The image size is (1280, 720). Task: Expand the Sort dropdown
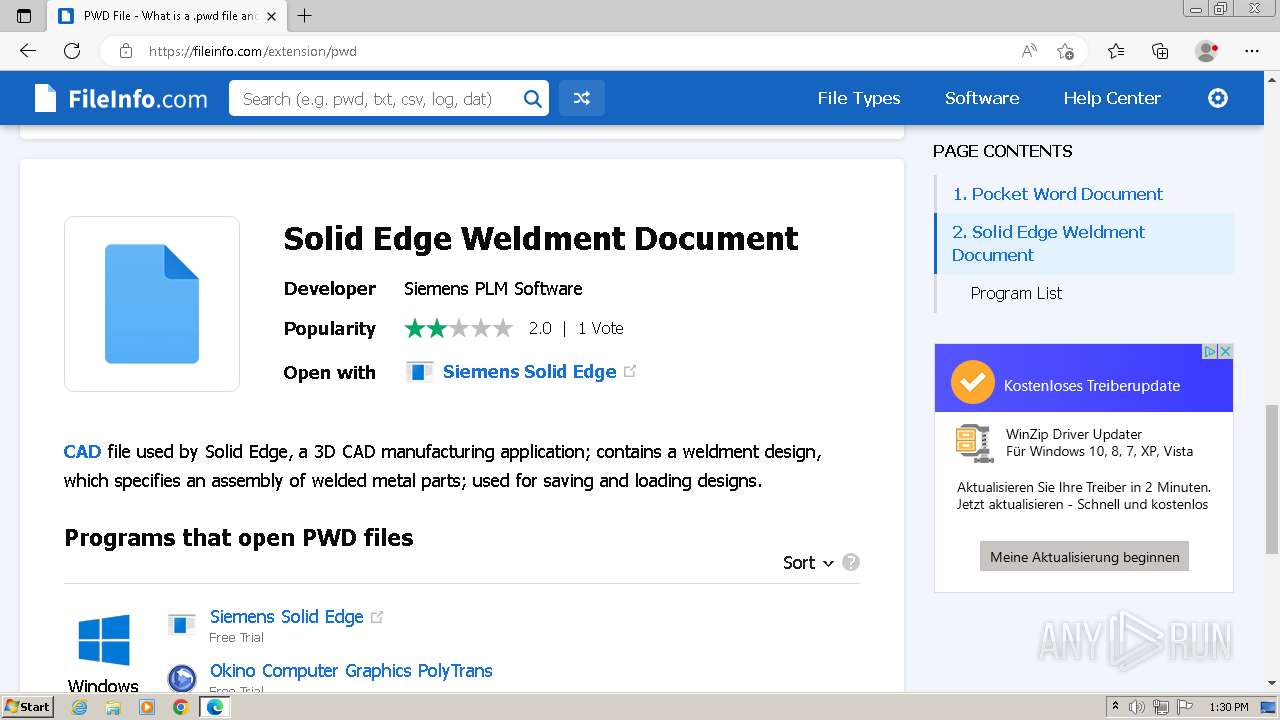[808, 563]
